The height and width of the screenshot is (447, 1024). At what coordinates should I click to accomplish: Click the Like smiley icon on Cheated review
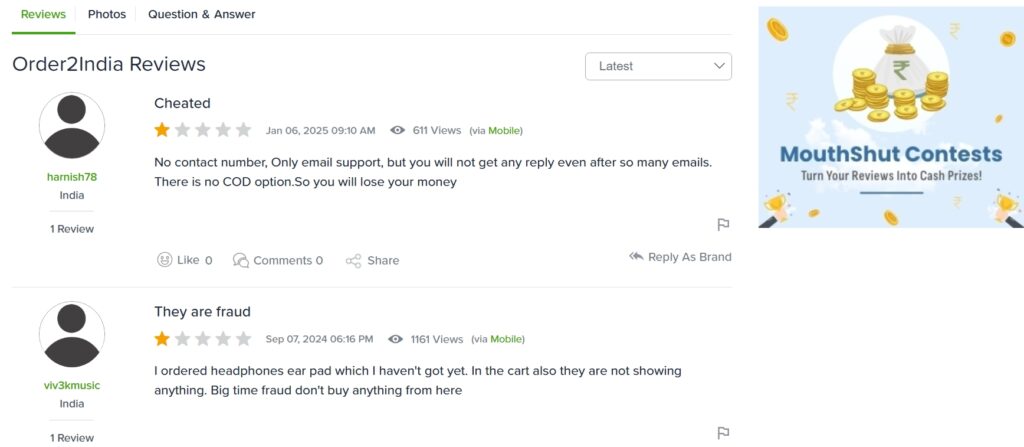[x=165, y=260]
